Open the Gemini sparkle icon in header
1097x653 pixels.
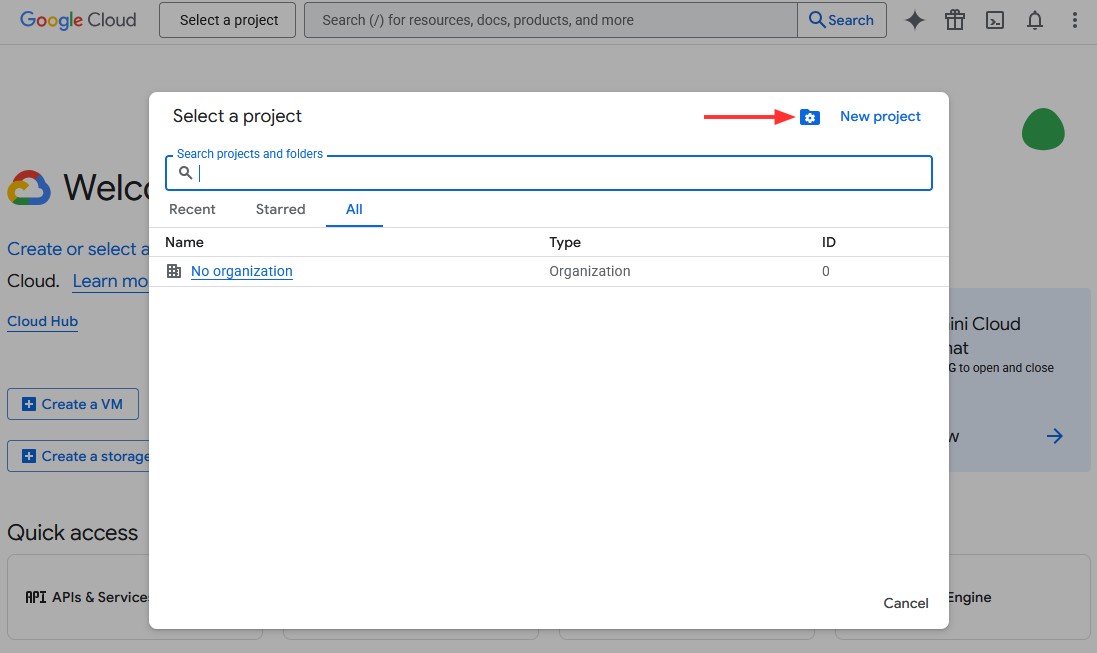point(914,20)
